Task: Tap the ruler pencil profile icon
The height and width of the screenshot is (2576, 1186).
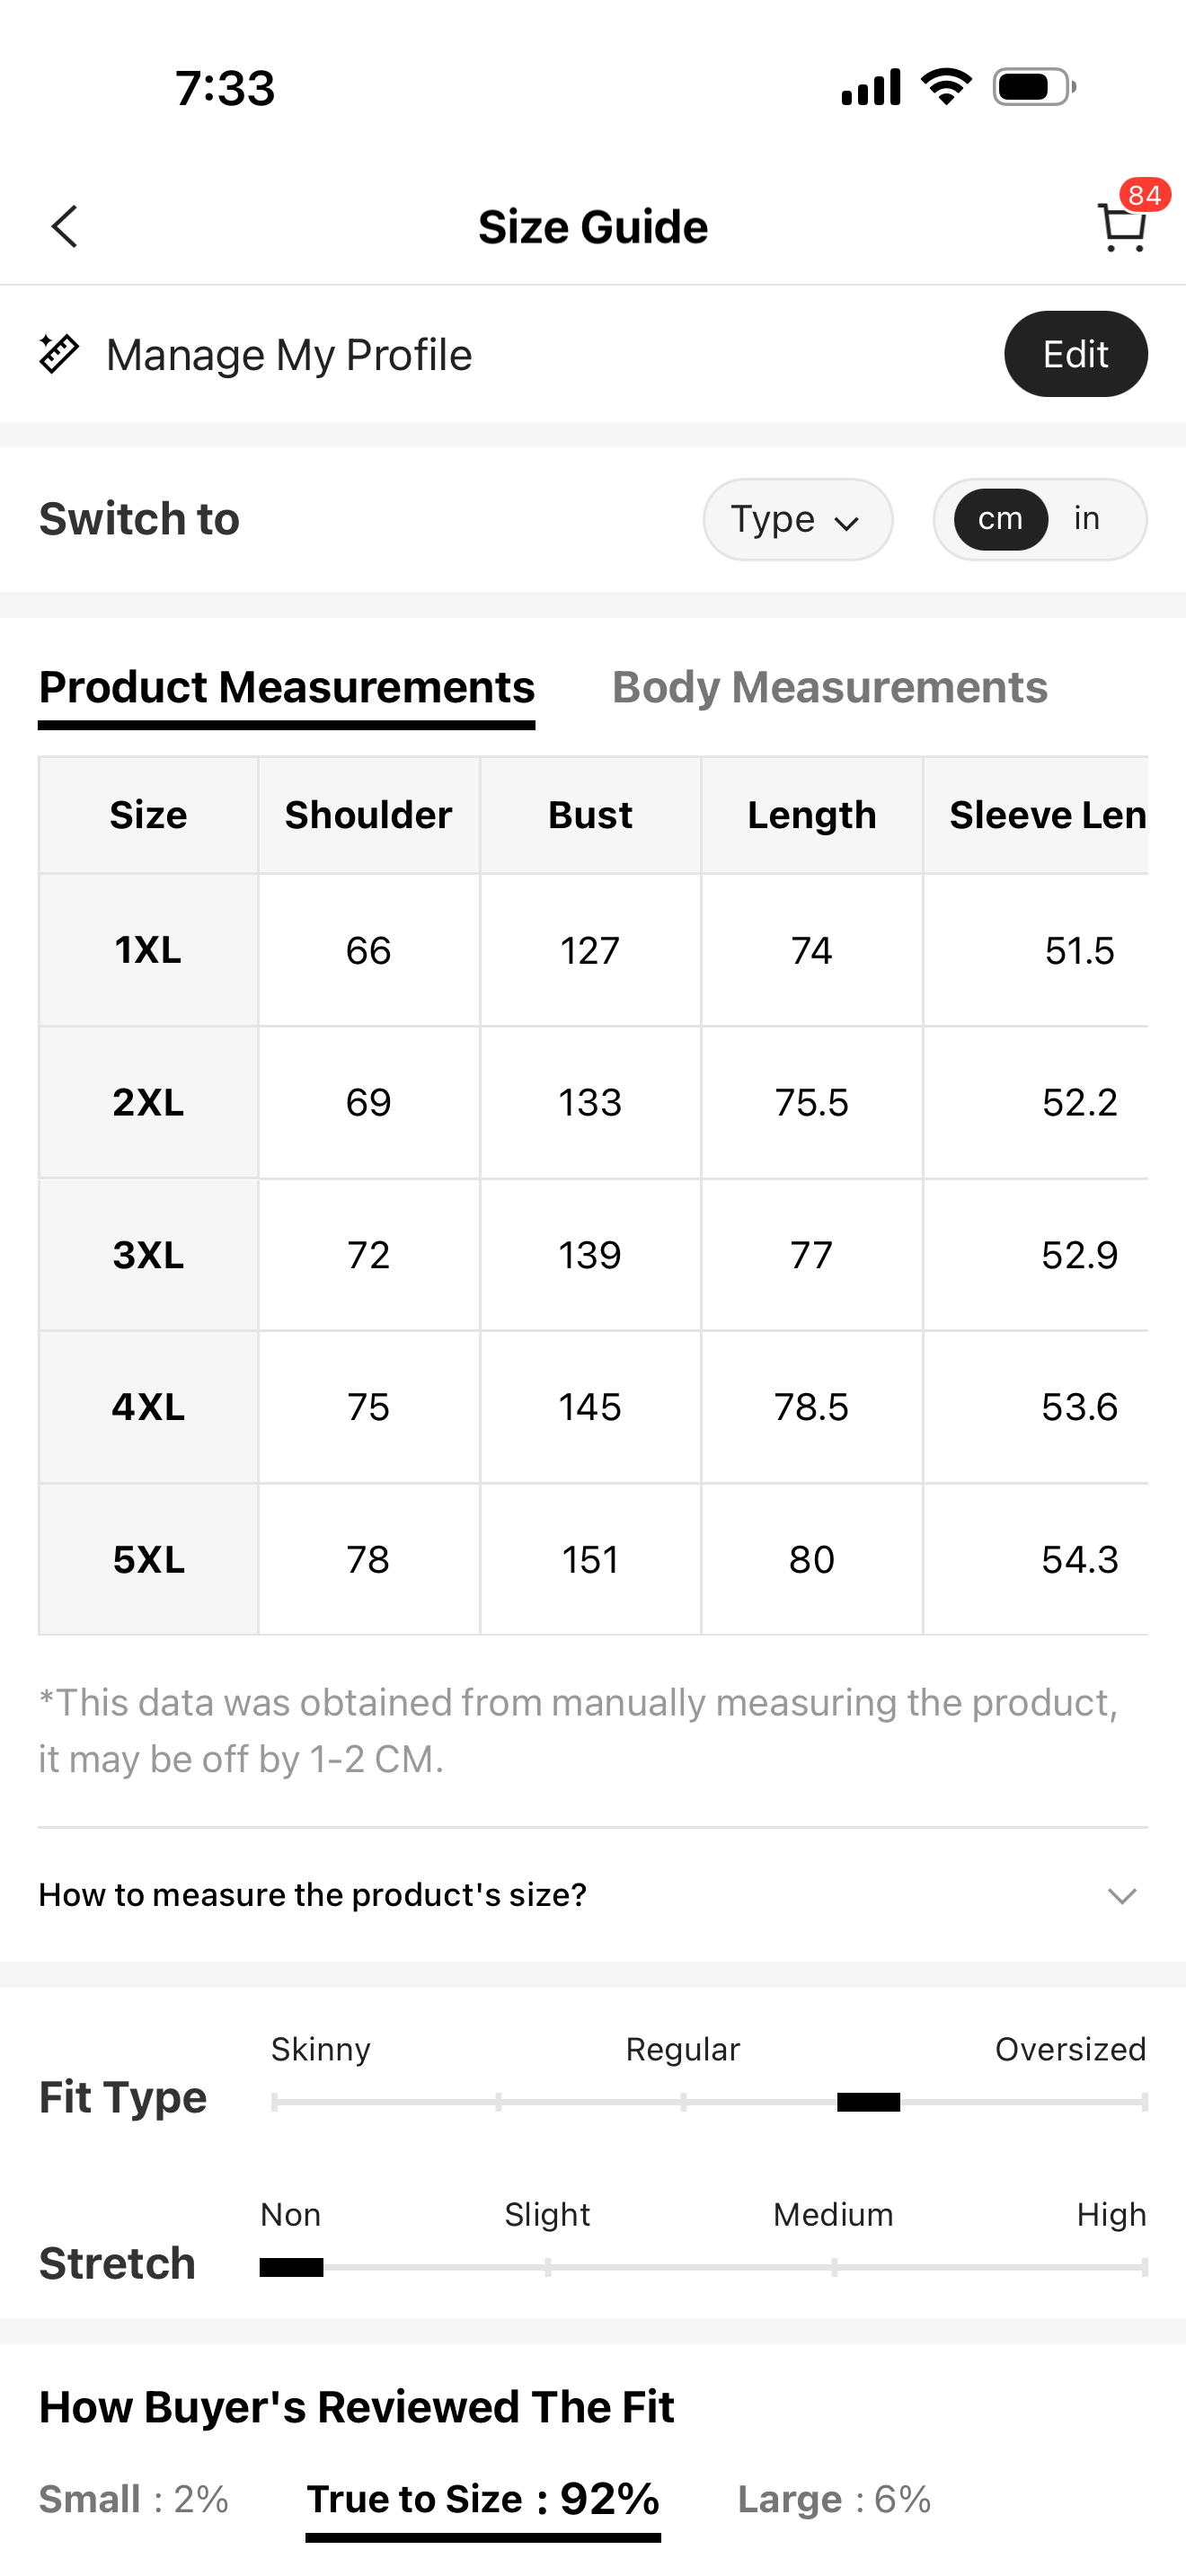Action: 59,354
